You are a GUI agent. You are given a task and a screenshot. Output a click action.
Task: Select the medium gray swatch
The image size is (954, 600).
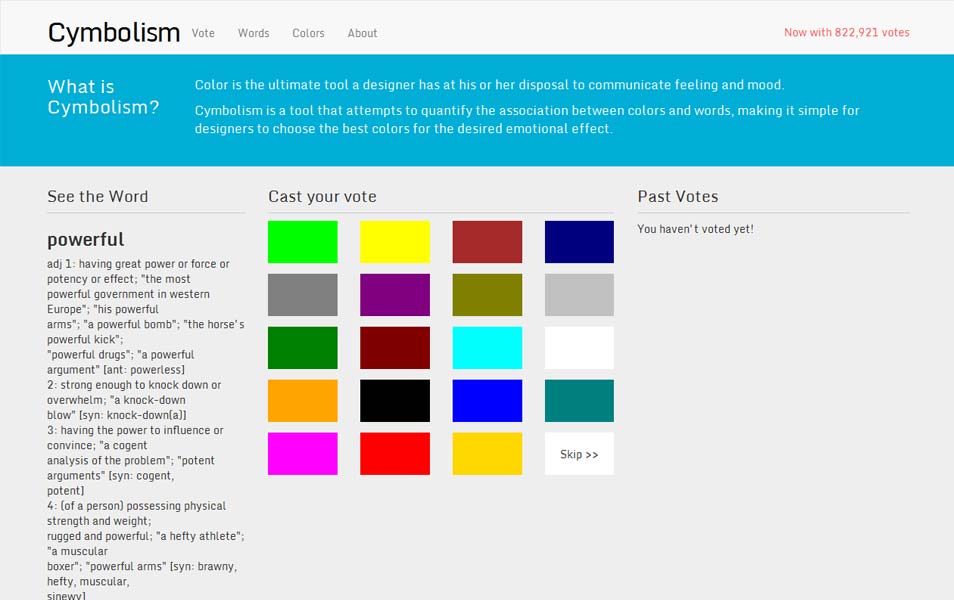click(x=302, y=295)
